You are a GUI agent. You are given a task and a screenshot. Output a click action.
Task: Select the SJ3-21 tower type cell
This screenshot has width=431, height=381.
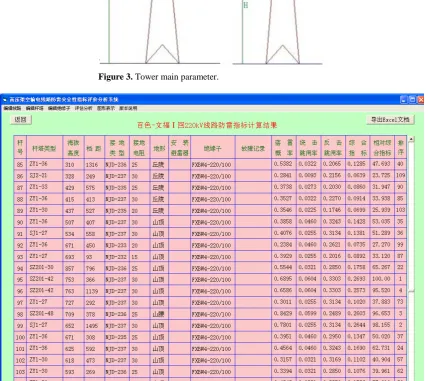coord(44,176)
